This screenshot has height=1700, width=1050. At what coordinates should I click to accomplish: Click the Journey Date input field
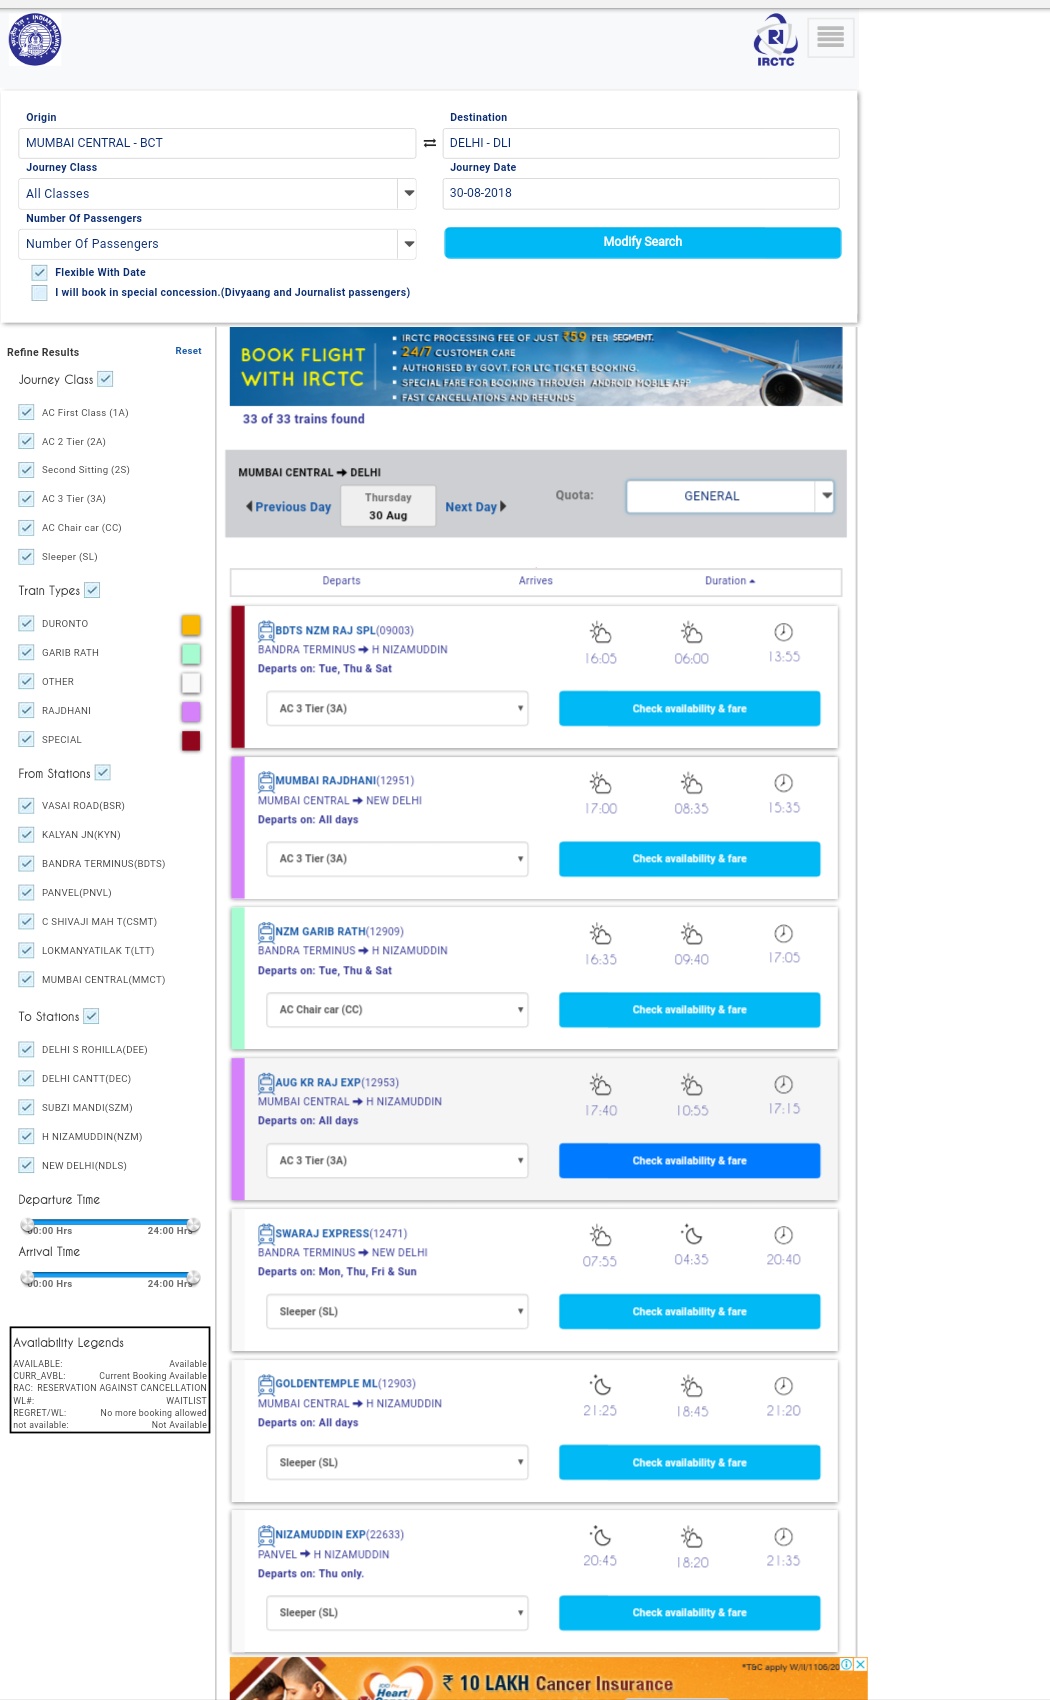pyautogui.click(x=640, y=193)
